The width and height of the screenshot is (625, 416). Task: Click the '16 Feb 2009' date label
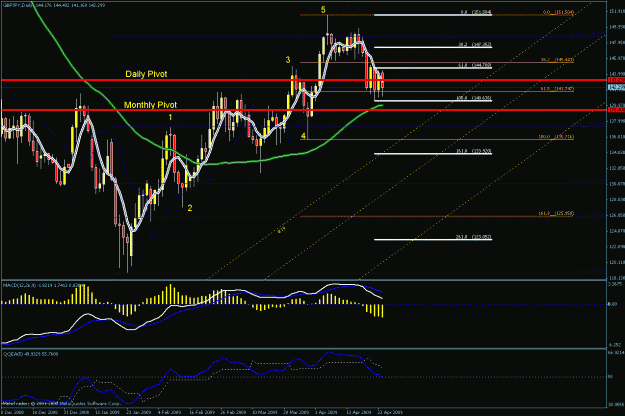(202, 412)
